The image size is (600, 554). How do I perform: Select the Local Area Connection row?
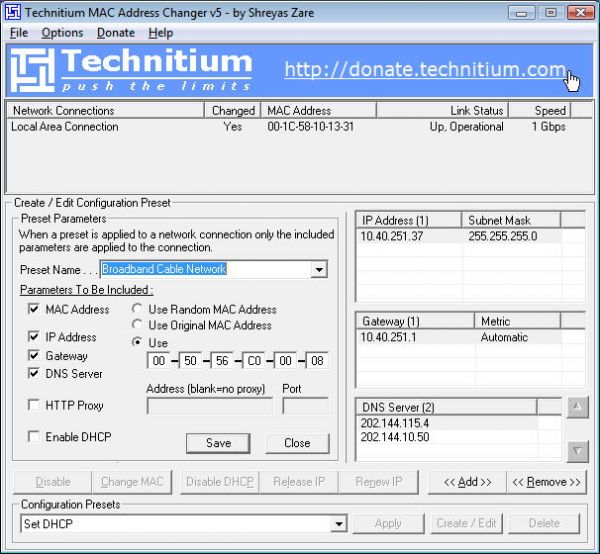(300, 127)
